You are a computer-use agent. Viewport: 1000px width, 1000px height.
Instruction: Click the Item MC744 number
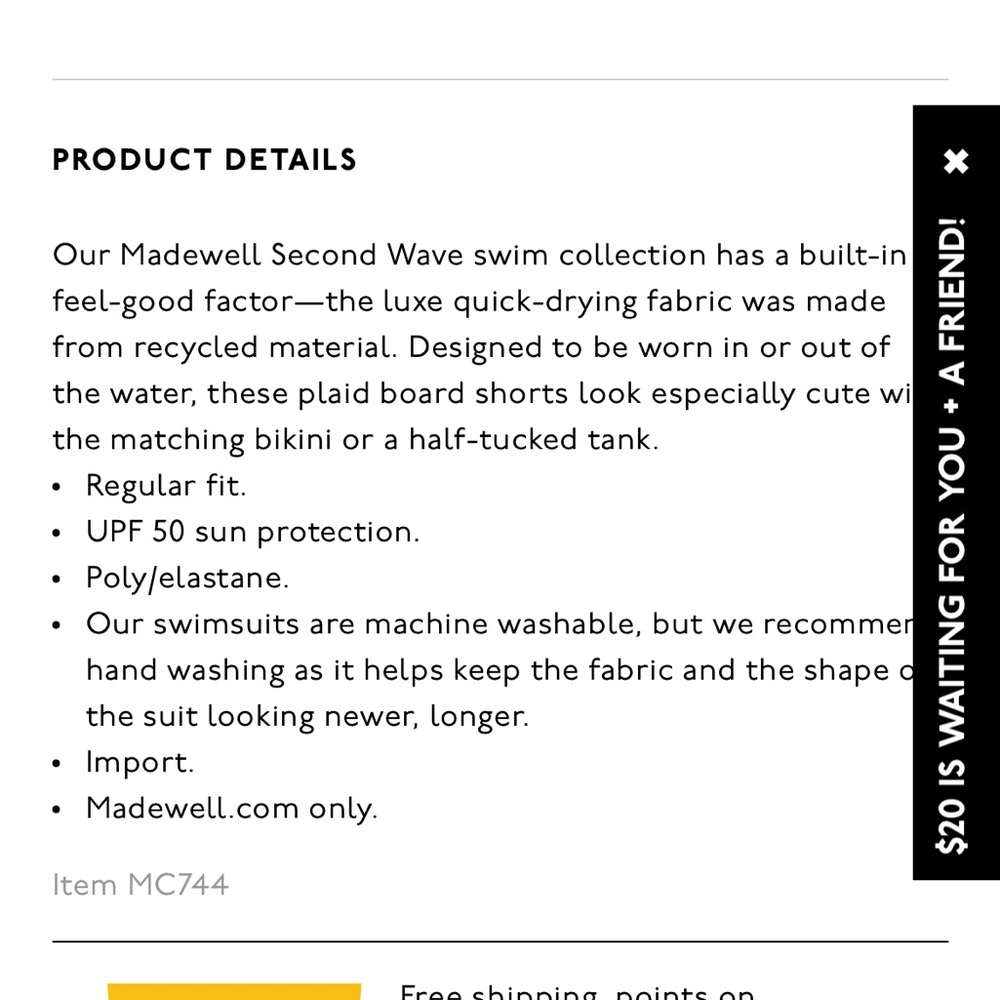click(140, 885)
